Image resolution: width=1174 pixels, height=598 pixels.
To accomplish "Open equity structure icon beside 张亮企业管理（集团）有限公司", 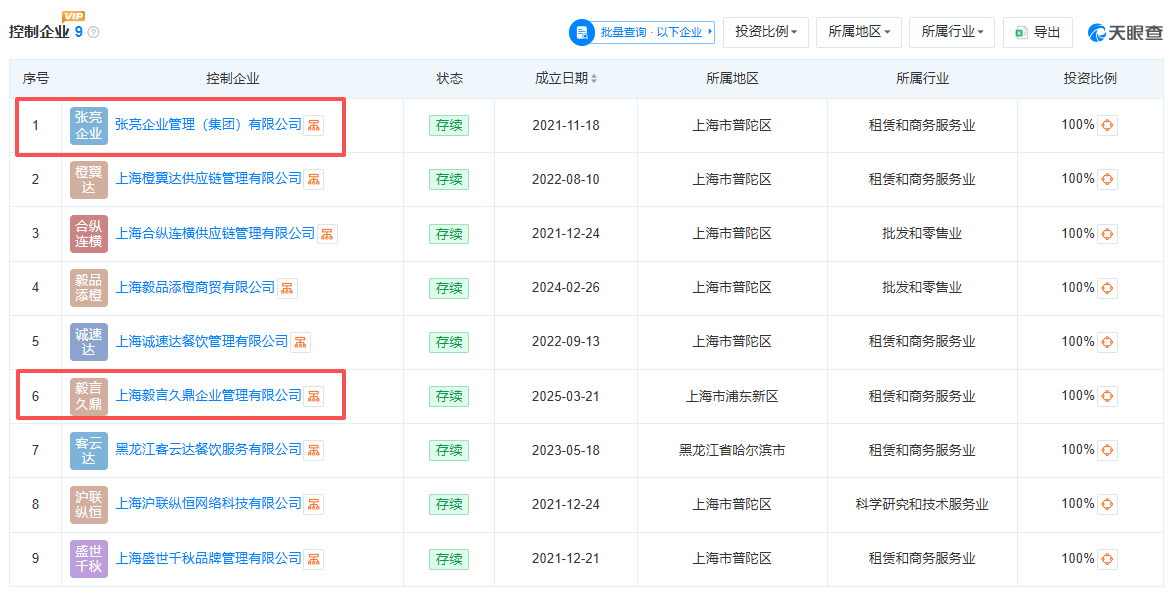I will point(314,125).
